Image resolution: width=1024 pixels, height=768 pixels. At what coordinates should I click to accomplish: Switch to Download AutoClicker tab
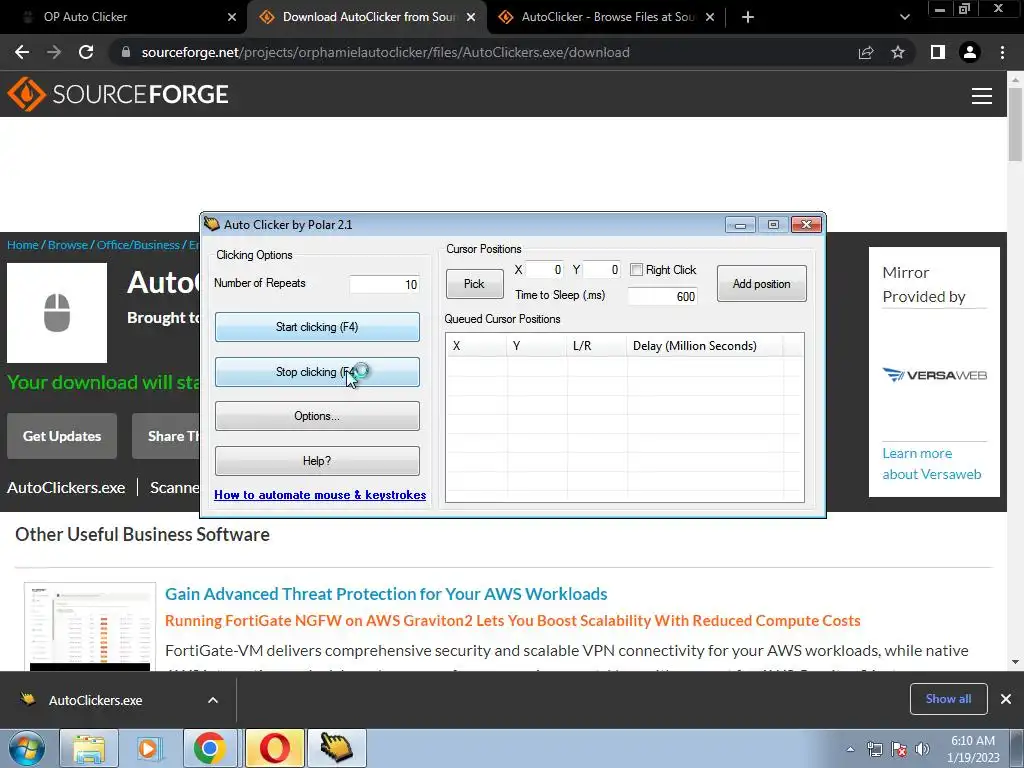click(x=366, y=17)
